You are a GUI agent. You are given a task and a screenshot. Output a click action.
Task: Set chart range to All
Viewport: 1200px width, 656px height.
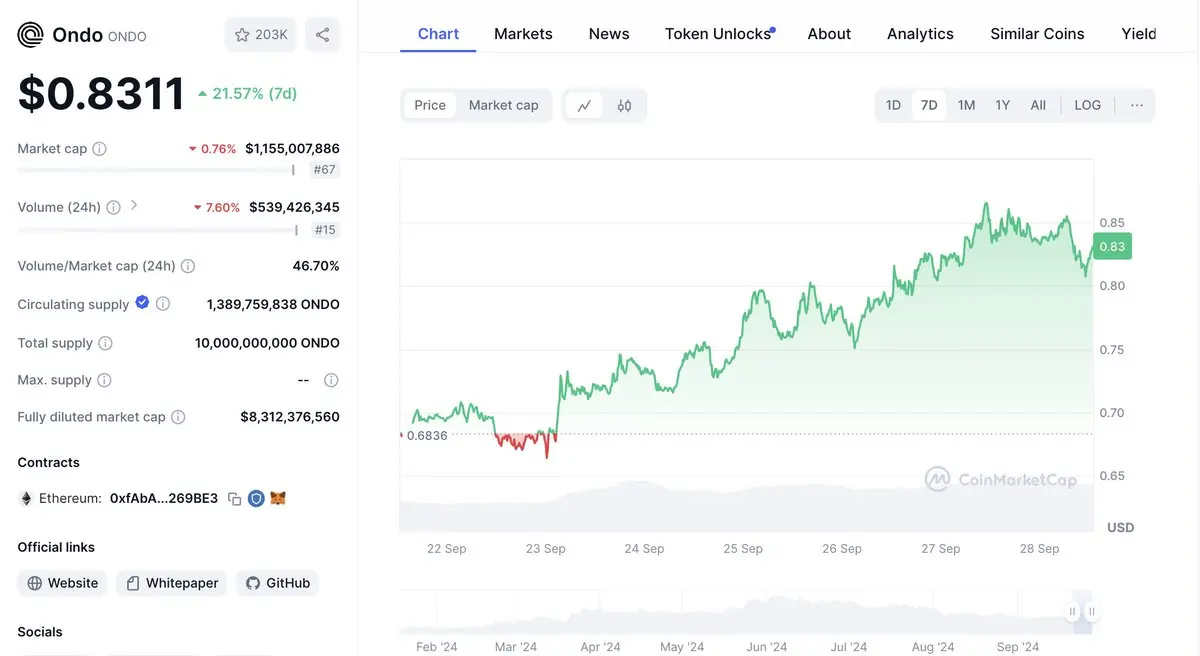[1038, 105]
